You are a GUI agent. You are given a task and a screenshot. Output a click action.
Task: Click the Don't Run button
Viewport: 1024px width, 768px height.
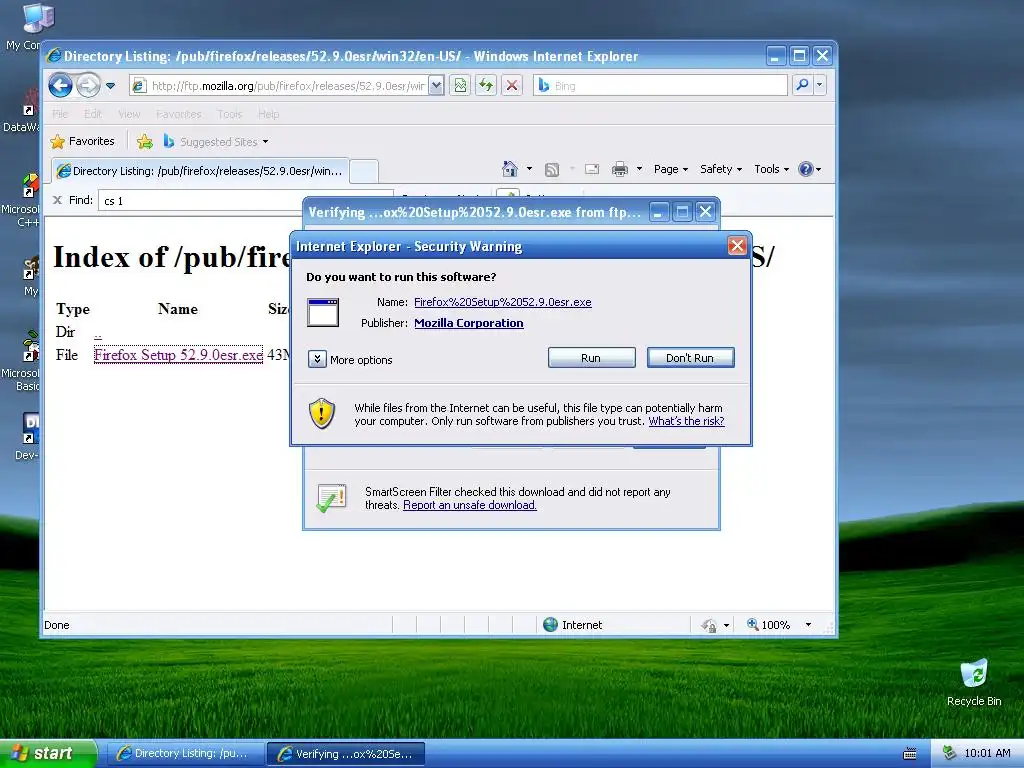coord(690,358)
